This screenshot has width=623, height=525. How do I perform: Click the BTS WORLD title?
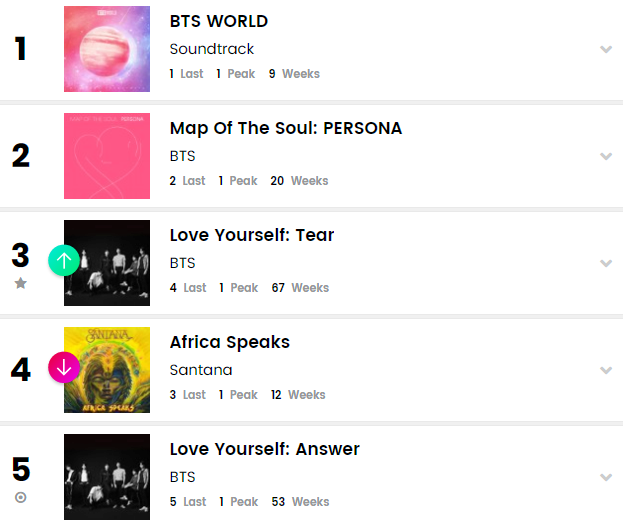[x=219, y=21]
